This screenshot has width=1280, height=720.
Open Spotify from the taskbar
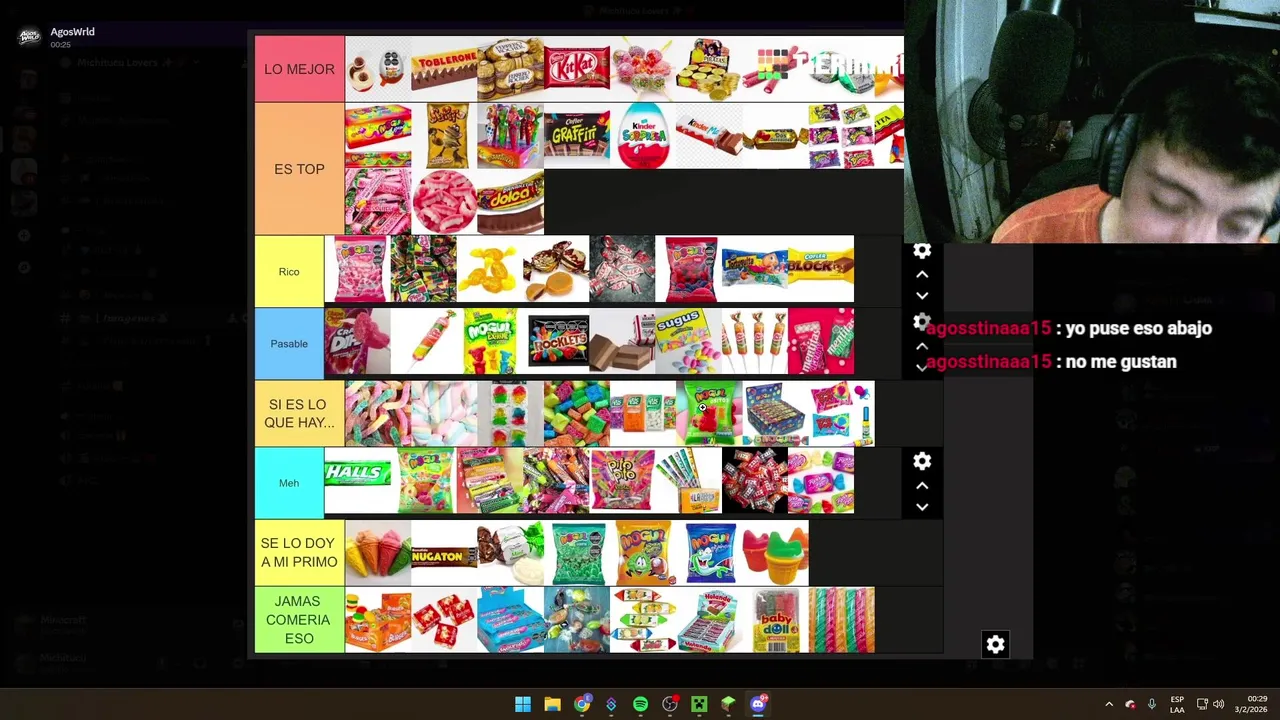(640, 704)
